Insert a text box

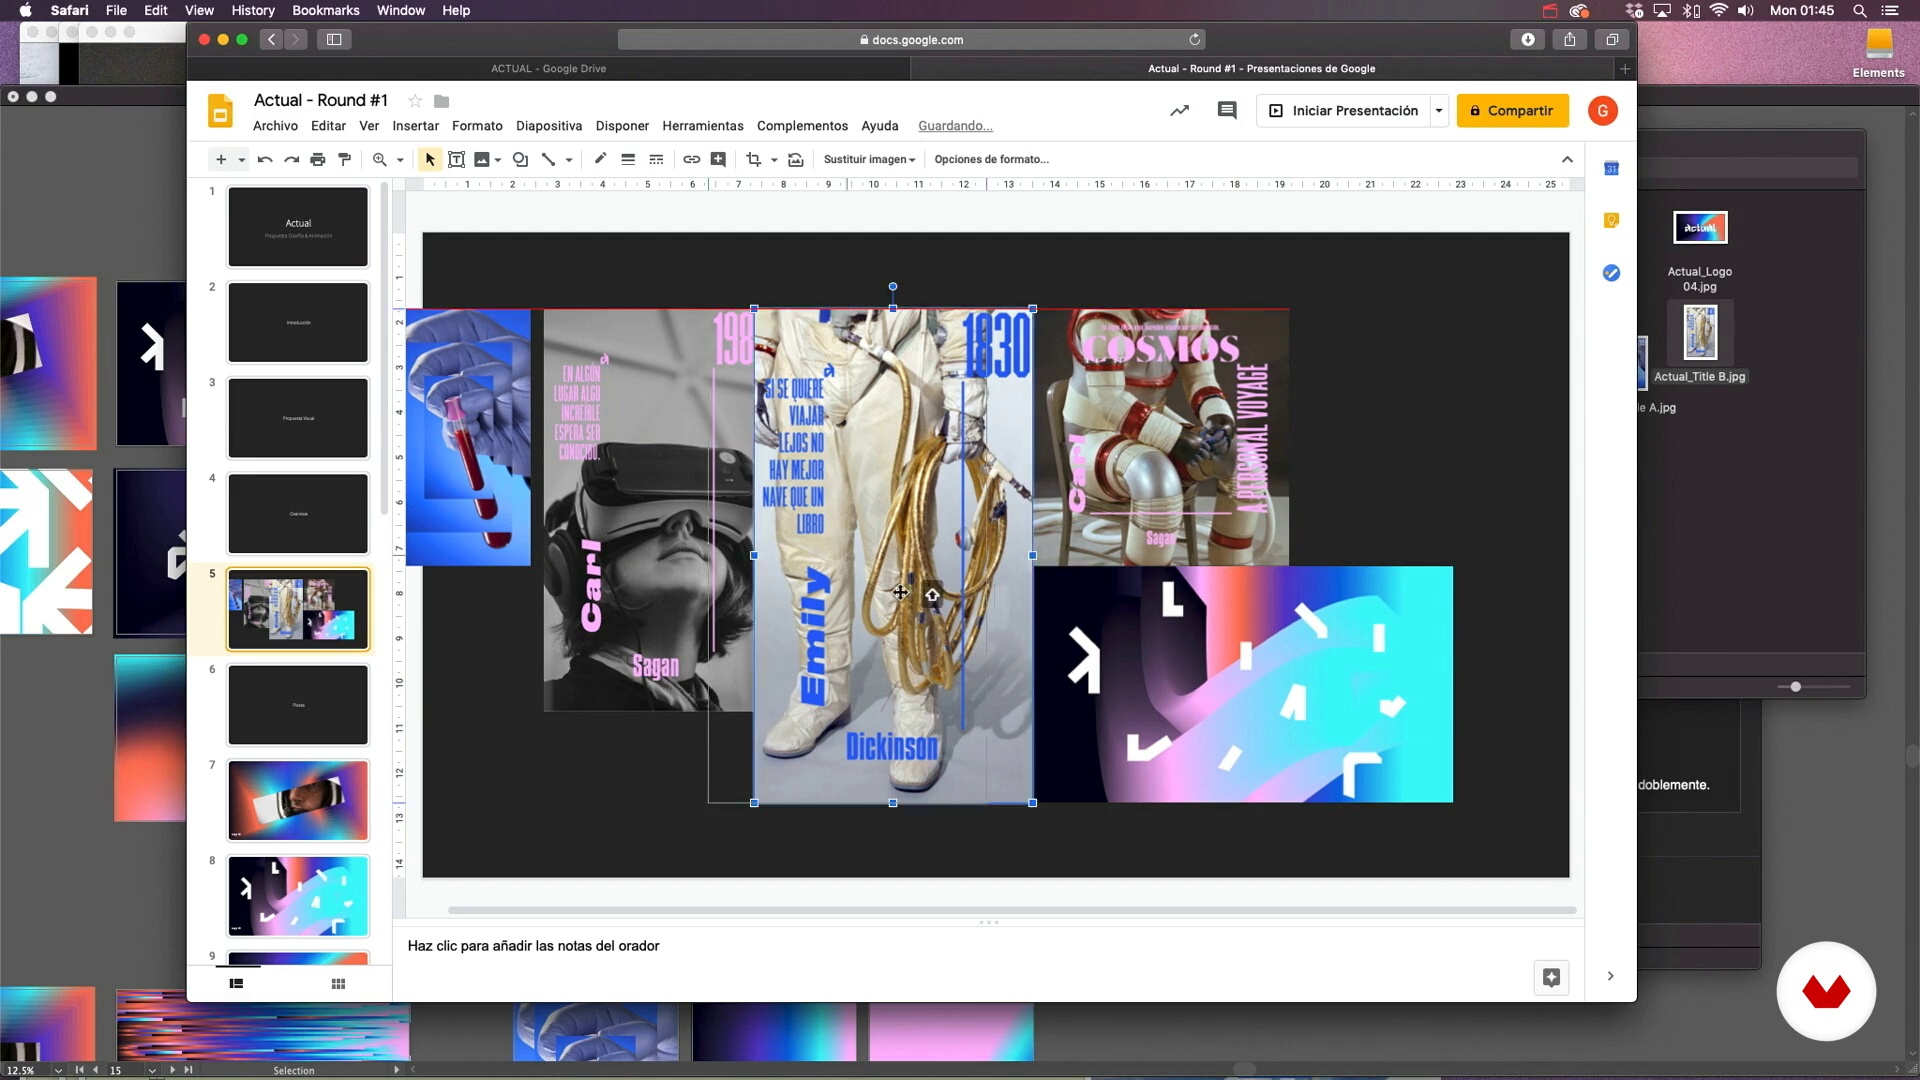coord(456,159)
